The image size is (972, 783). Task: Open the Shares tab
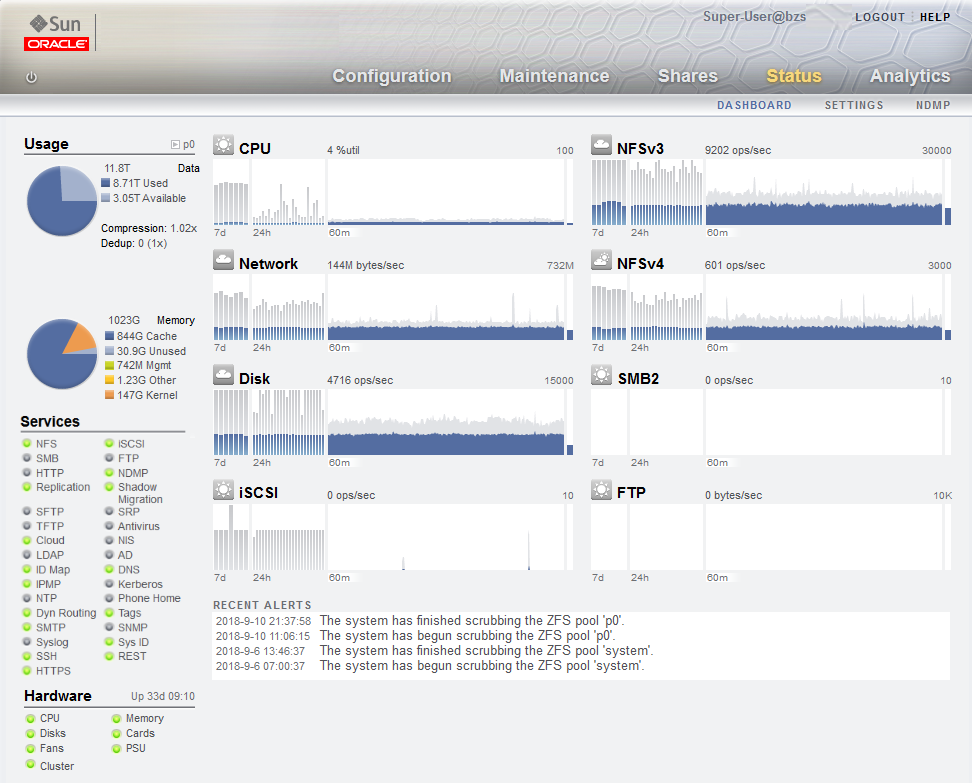click(x=687, y=76)
